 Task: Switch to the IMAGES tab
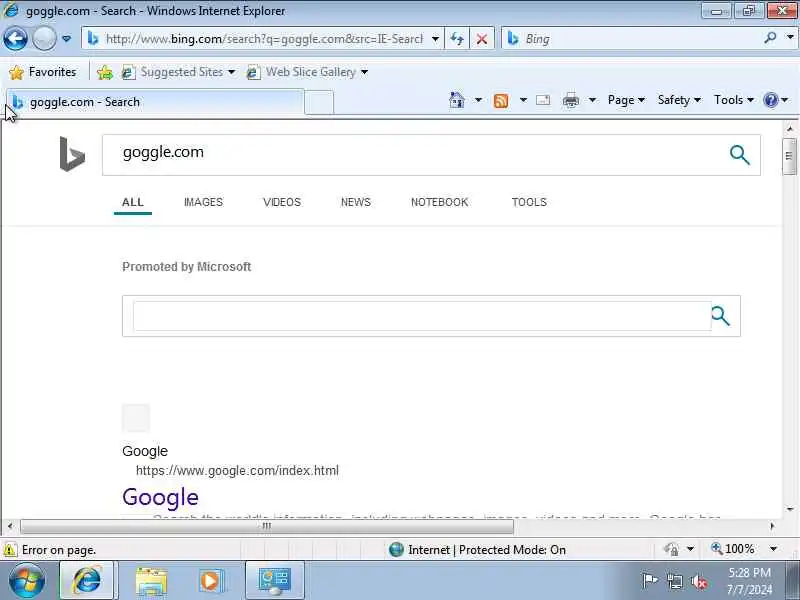tap(203, 203)
